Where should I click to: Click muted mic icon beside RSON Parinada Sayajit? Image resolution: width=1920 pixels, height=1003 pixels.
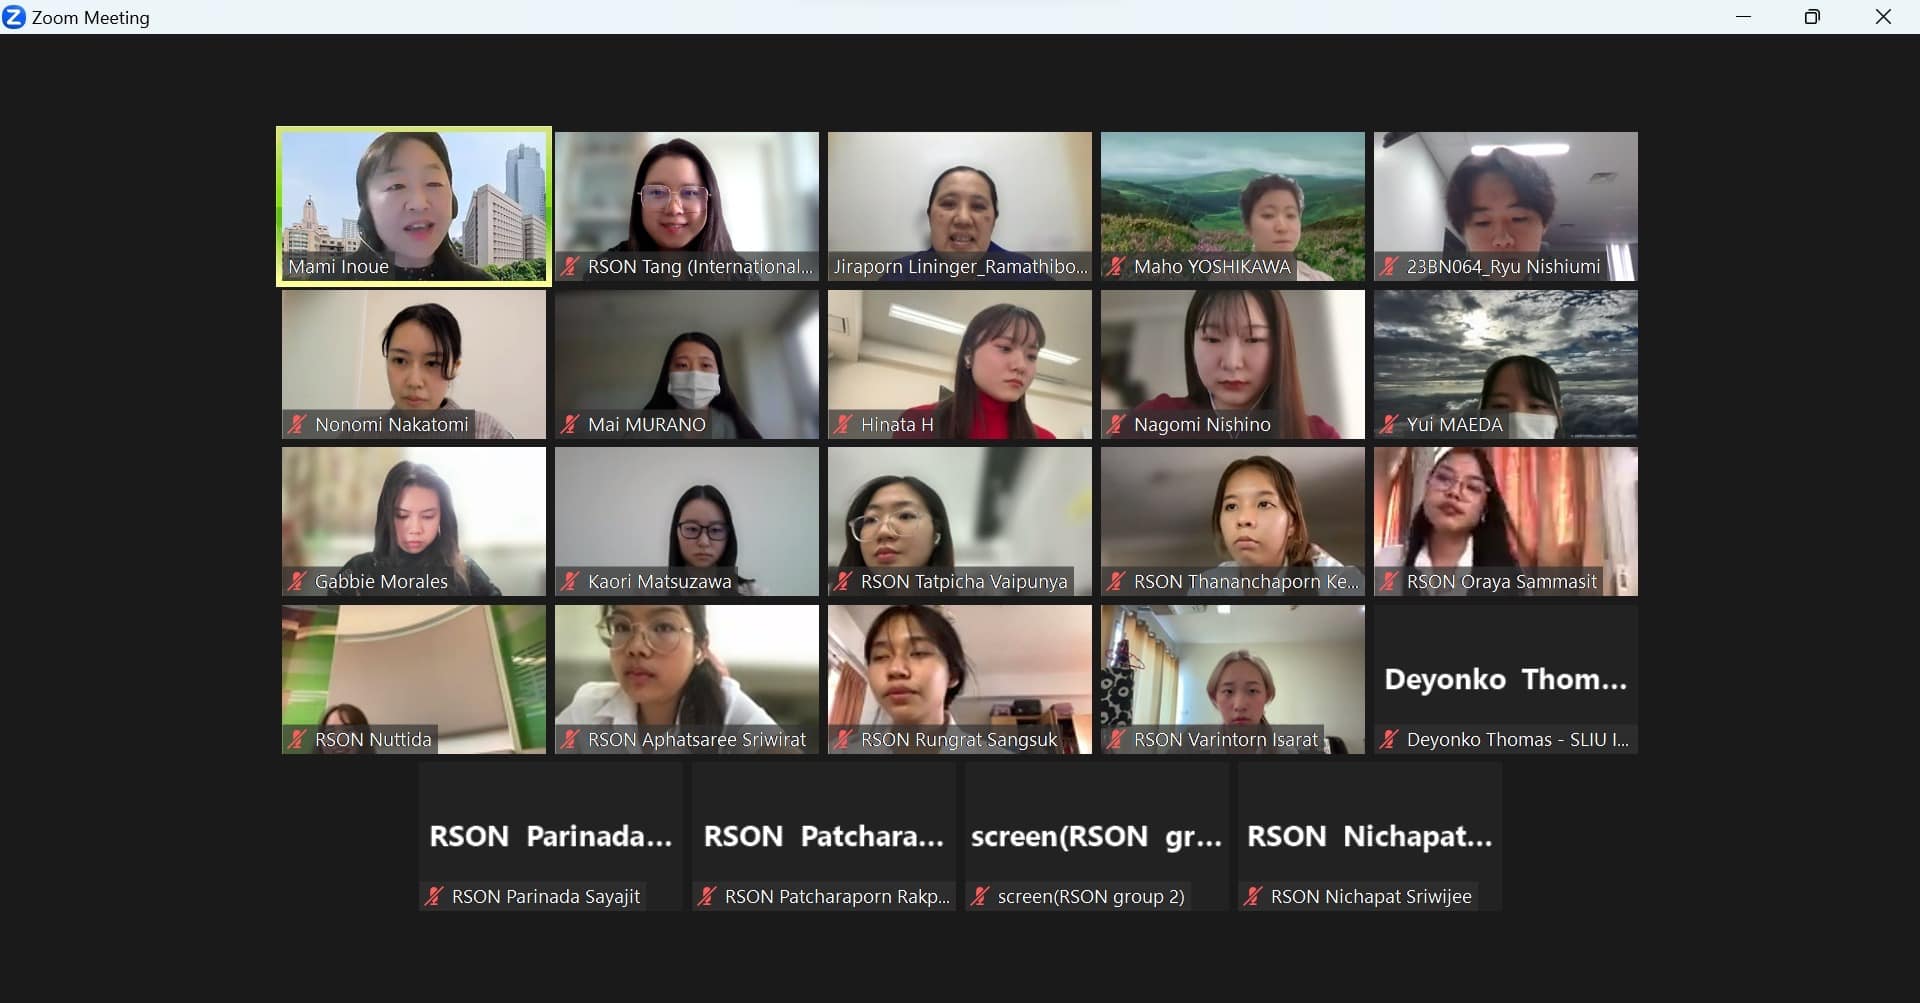[x=434, y=897]
